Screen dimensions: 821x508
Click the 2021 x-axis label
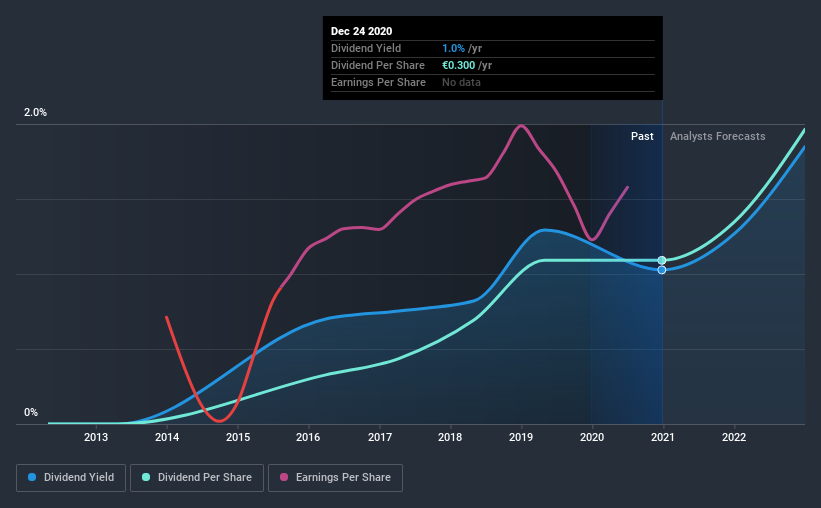coord(663,437)
